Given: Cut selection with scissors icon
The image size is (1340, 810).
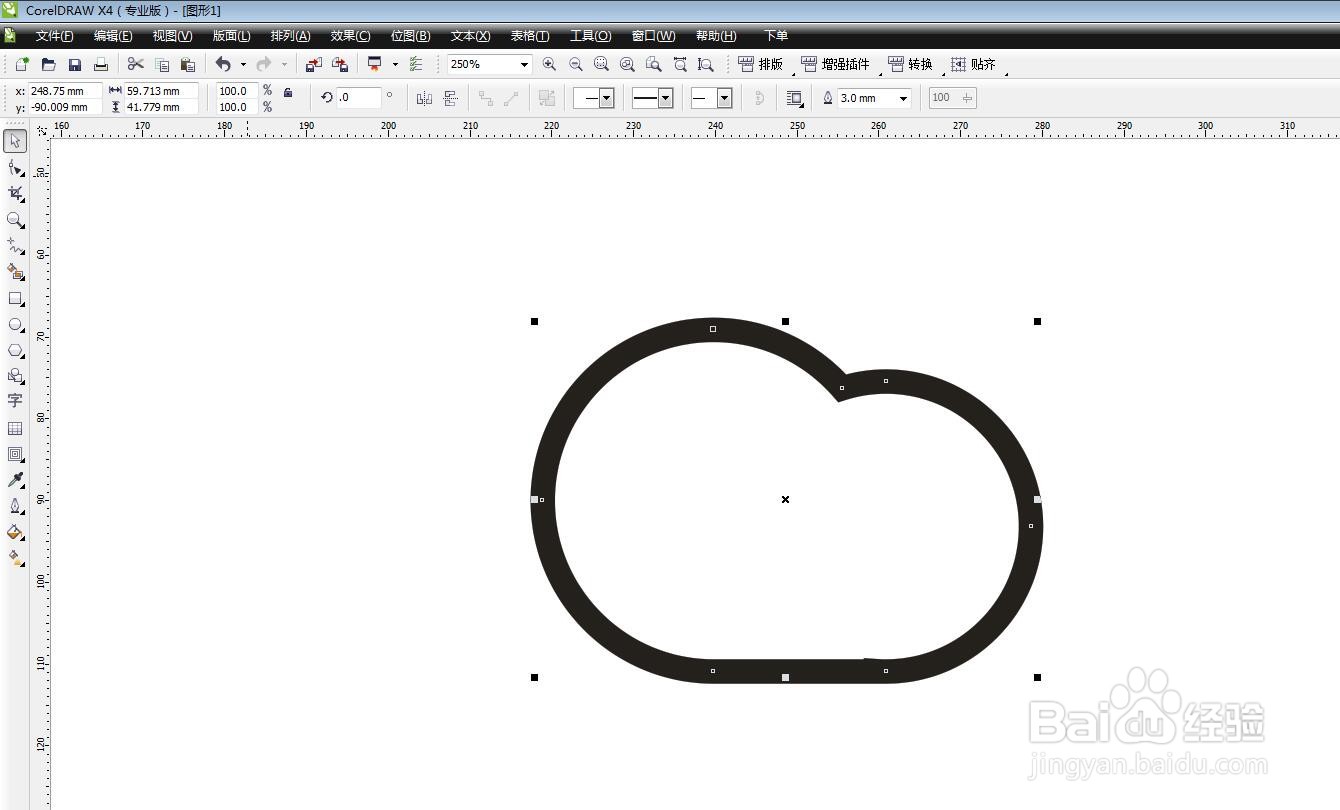Looking at the screenshot, I should click(136, 64).
